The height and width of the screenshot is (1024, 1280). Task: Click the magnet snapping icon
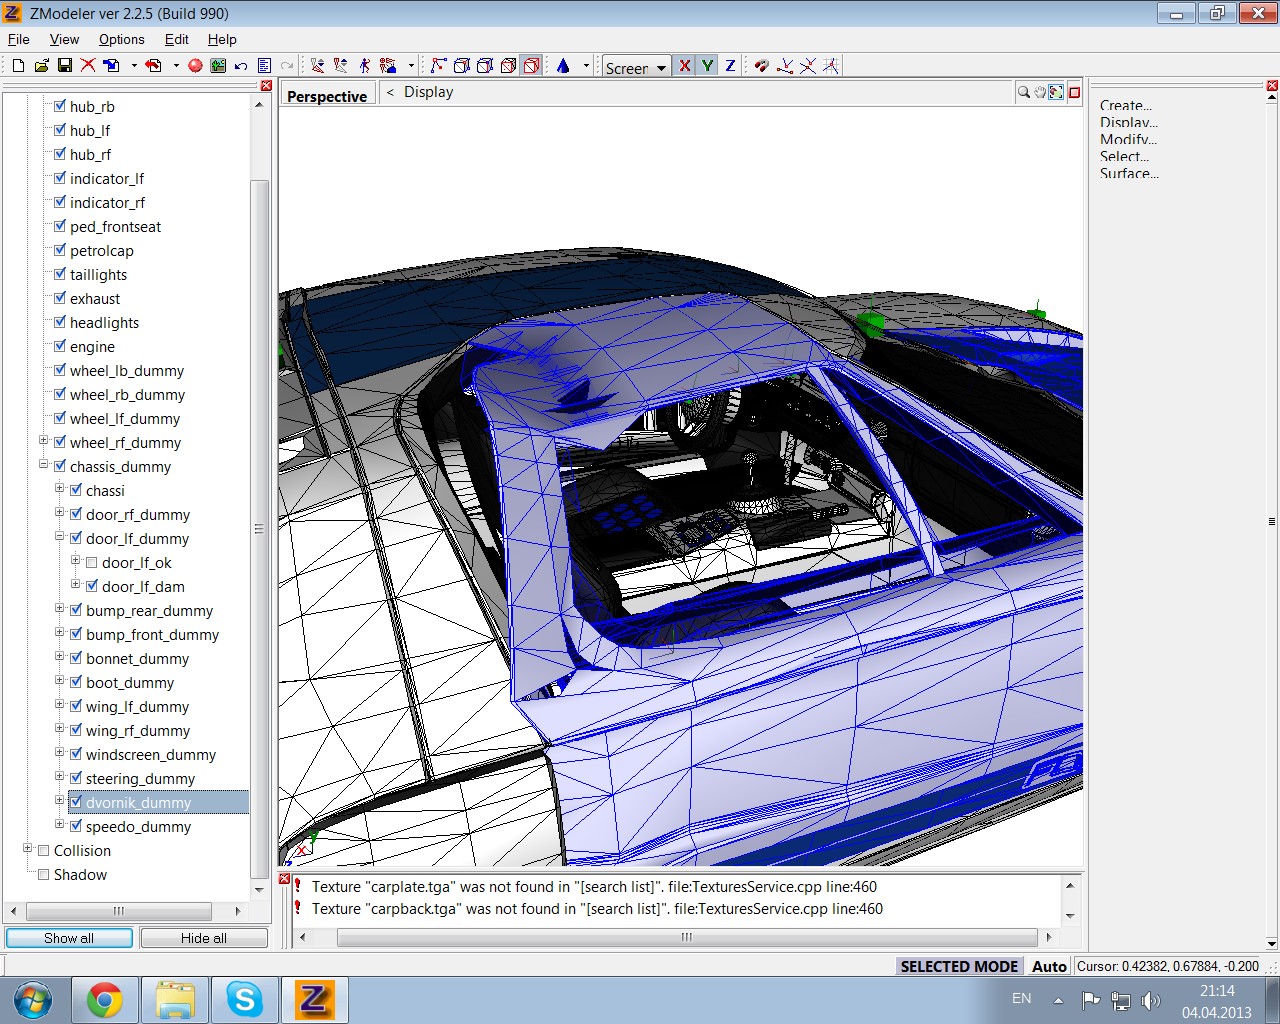(x=762, y=66)
